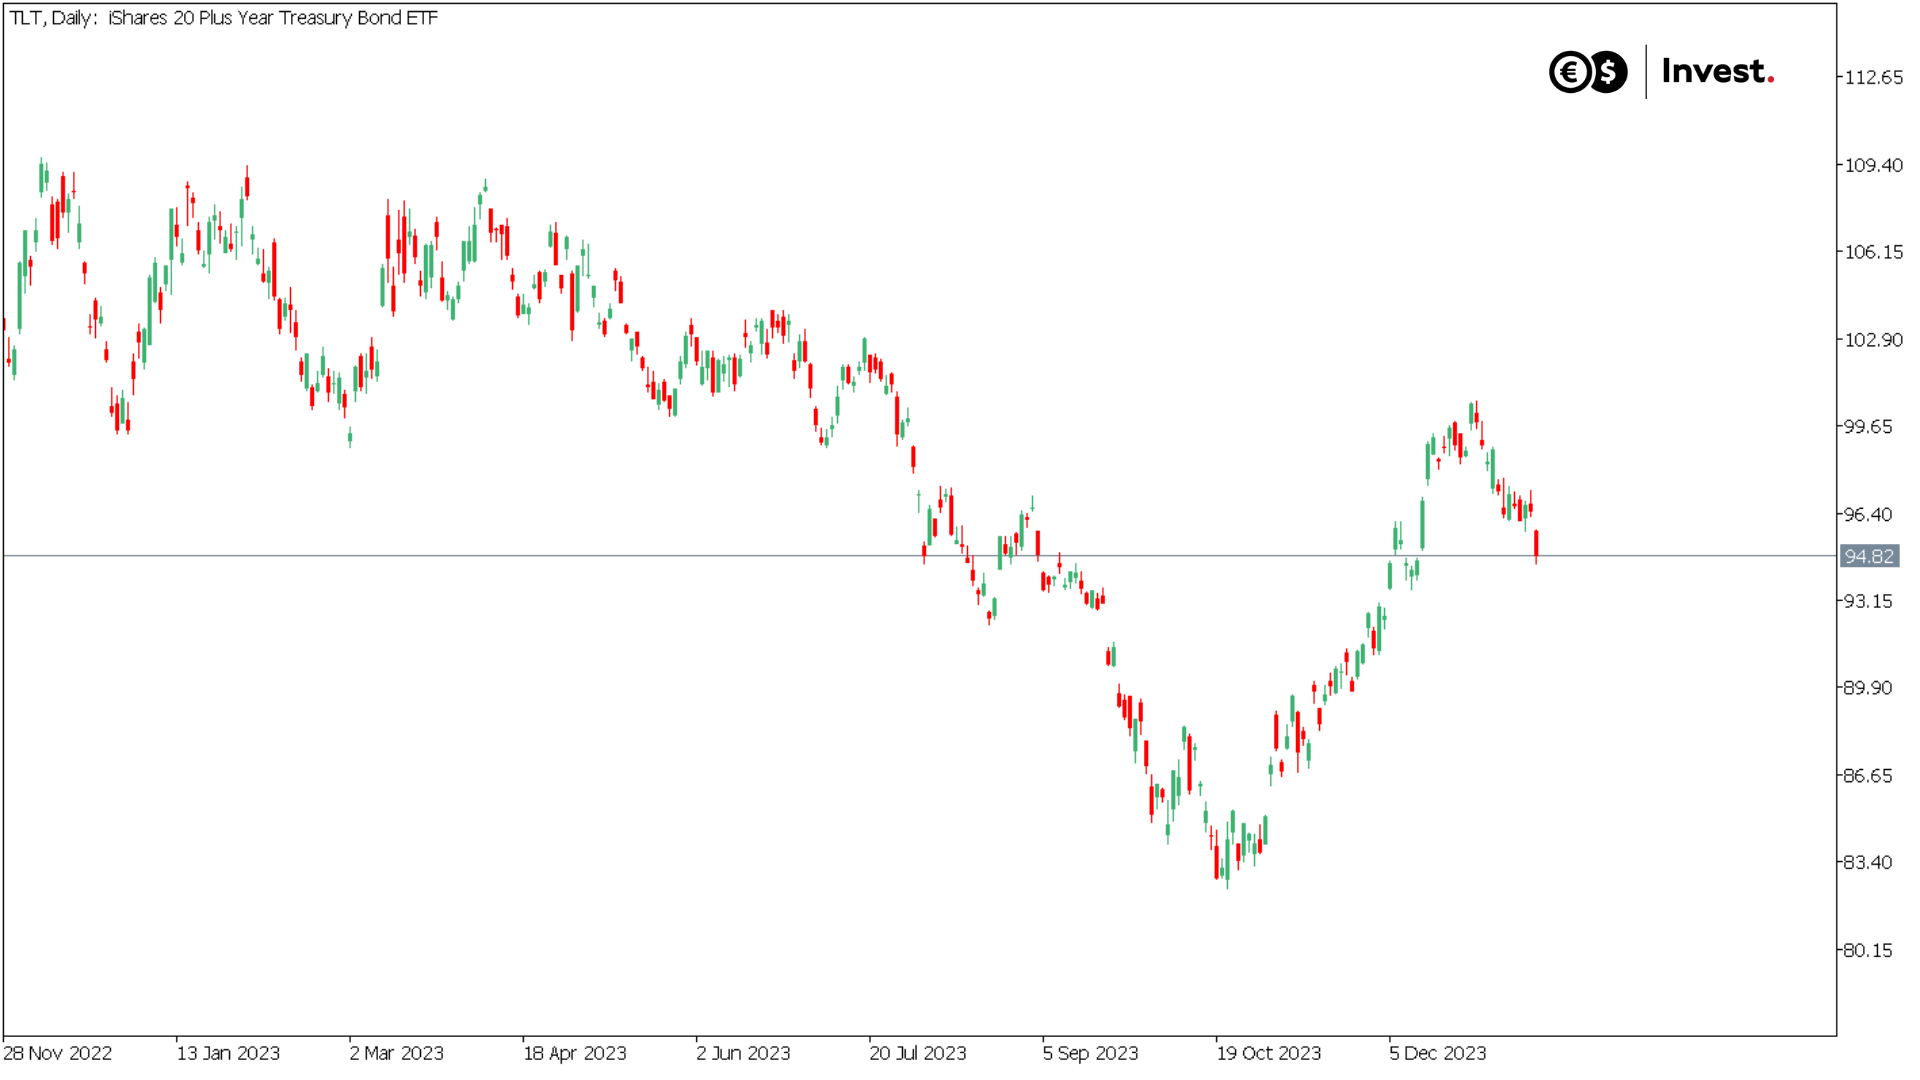Click the '5 Sep 2023' date label
1920x1080 pixels.
(1090, 1053)
